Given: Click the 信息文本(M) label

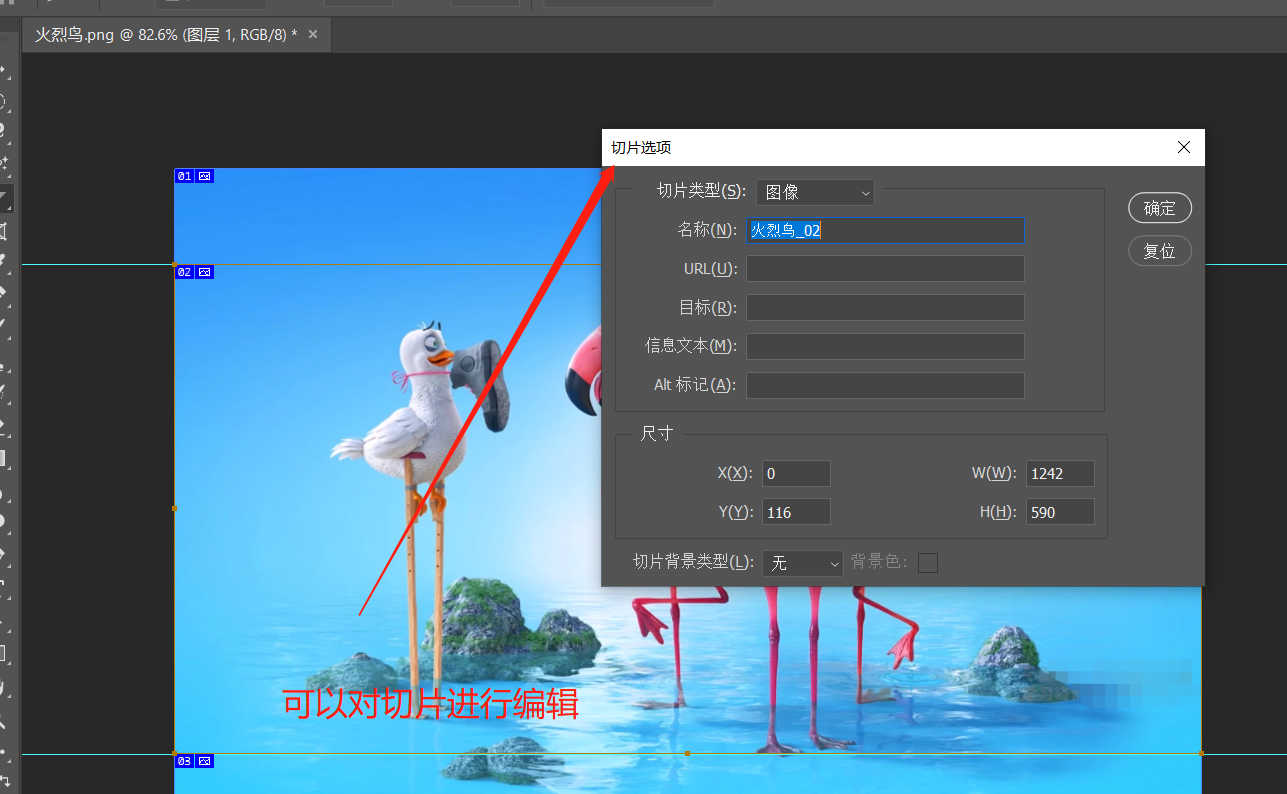Looking at the screenshot, I should pos(691,346).
